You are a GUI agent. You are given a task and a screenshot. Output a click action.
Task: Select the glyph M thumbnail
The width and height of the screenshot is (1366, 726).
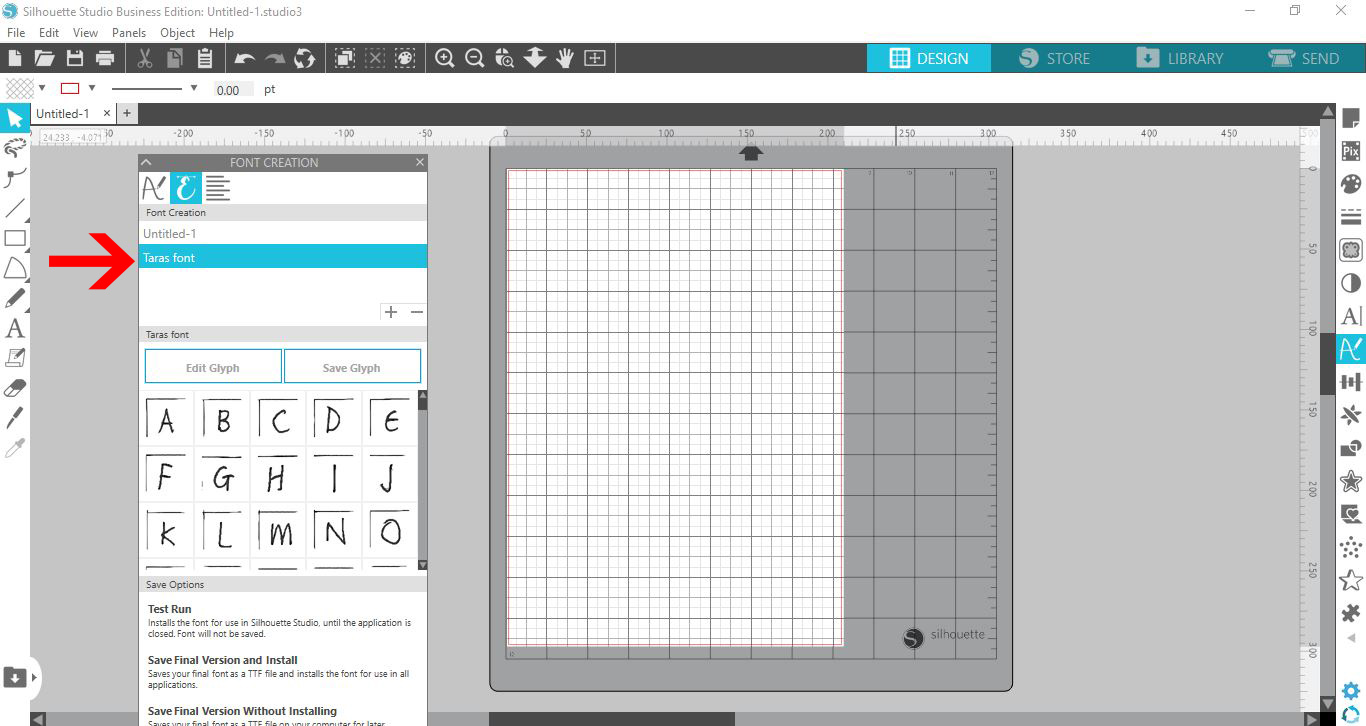[x=279, y=533]
